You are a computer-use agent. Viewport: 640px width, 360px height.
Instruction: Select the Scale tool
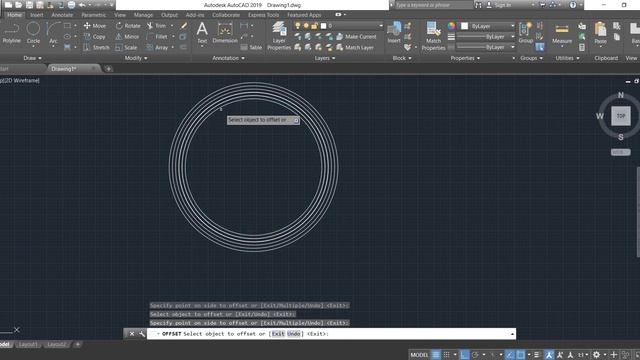(127, 47)
